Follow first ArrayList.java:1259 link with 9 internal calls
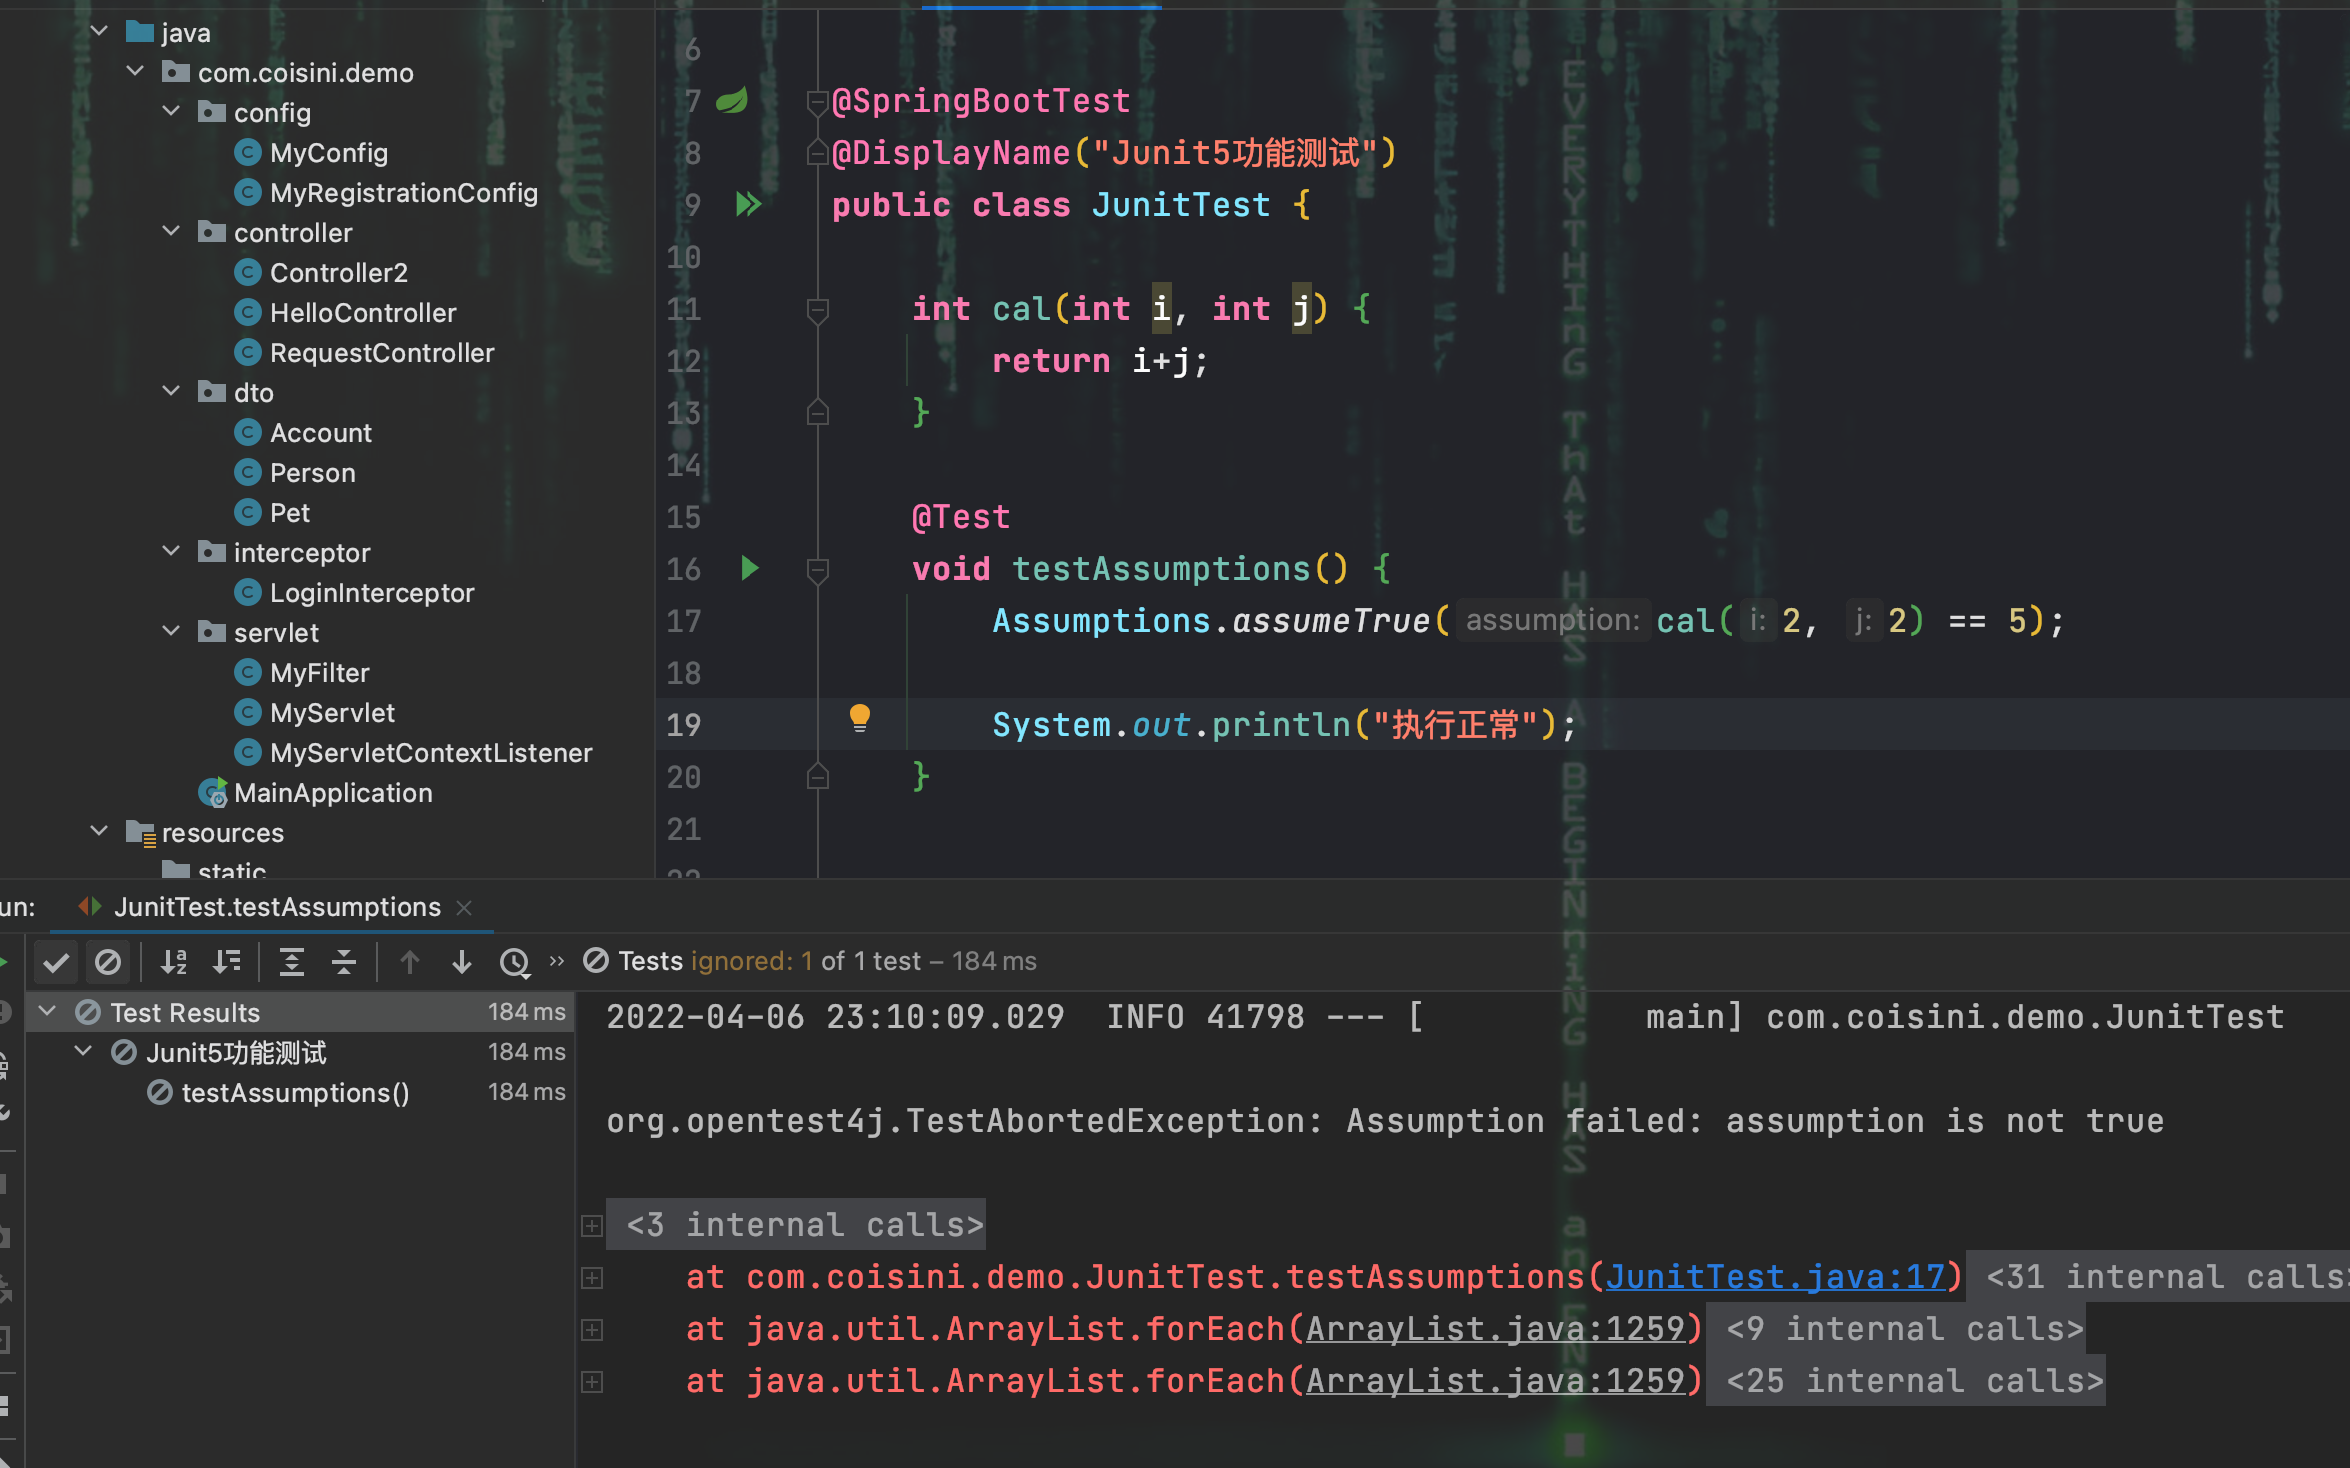Screen dimensions: 2350x1468 1495,1329
